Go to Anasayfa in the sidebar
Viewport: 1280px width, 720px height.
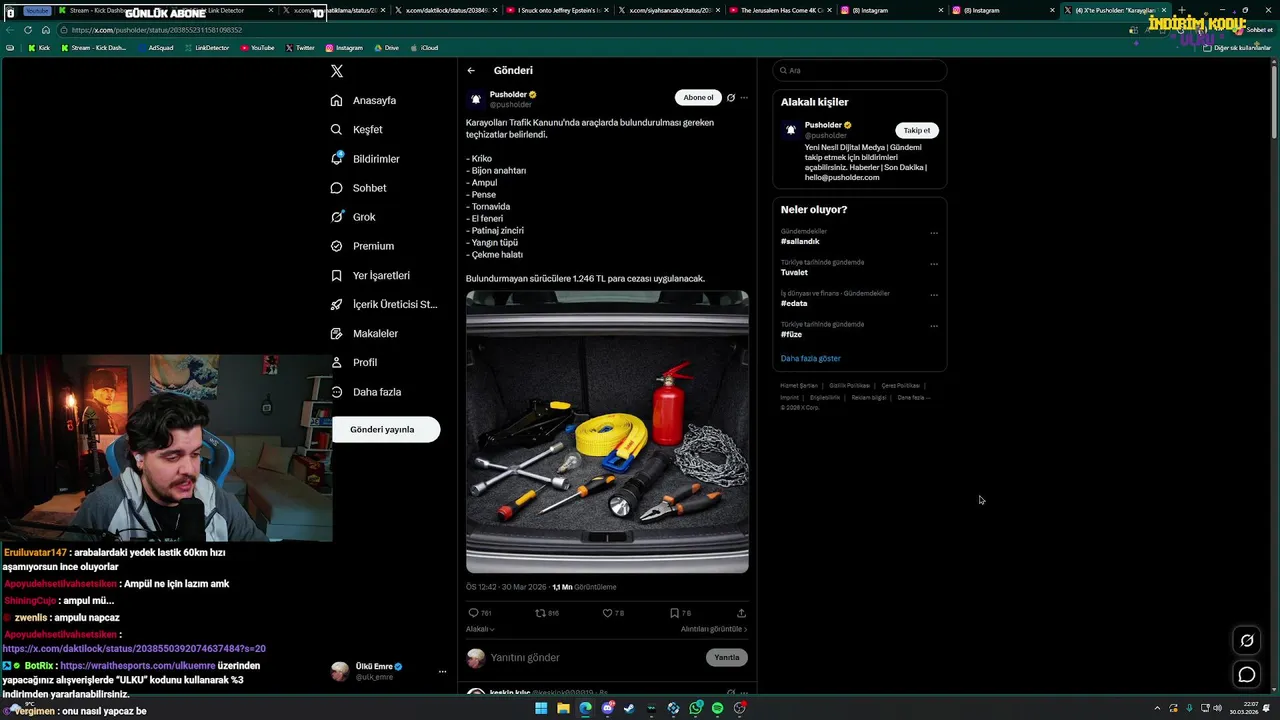tap(365, 100)
